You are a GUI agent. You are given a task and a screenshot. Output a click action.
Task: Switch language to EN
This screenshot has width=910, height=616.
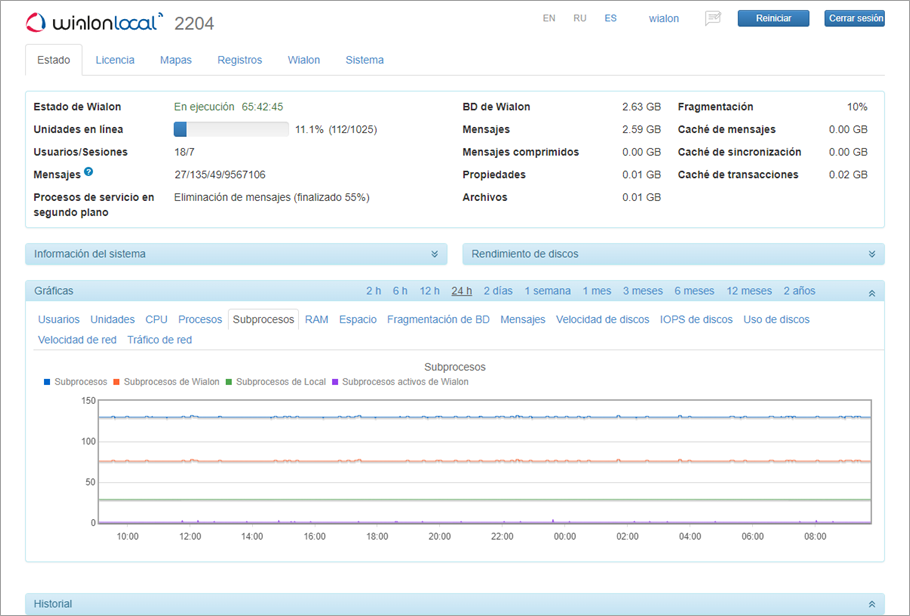pyautogui.click(x=549, y=18)
